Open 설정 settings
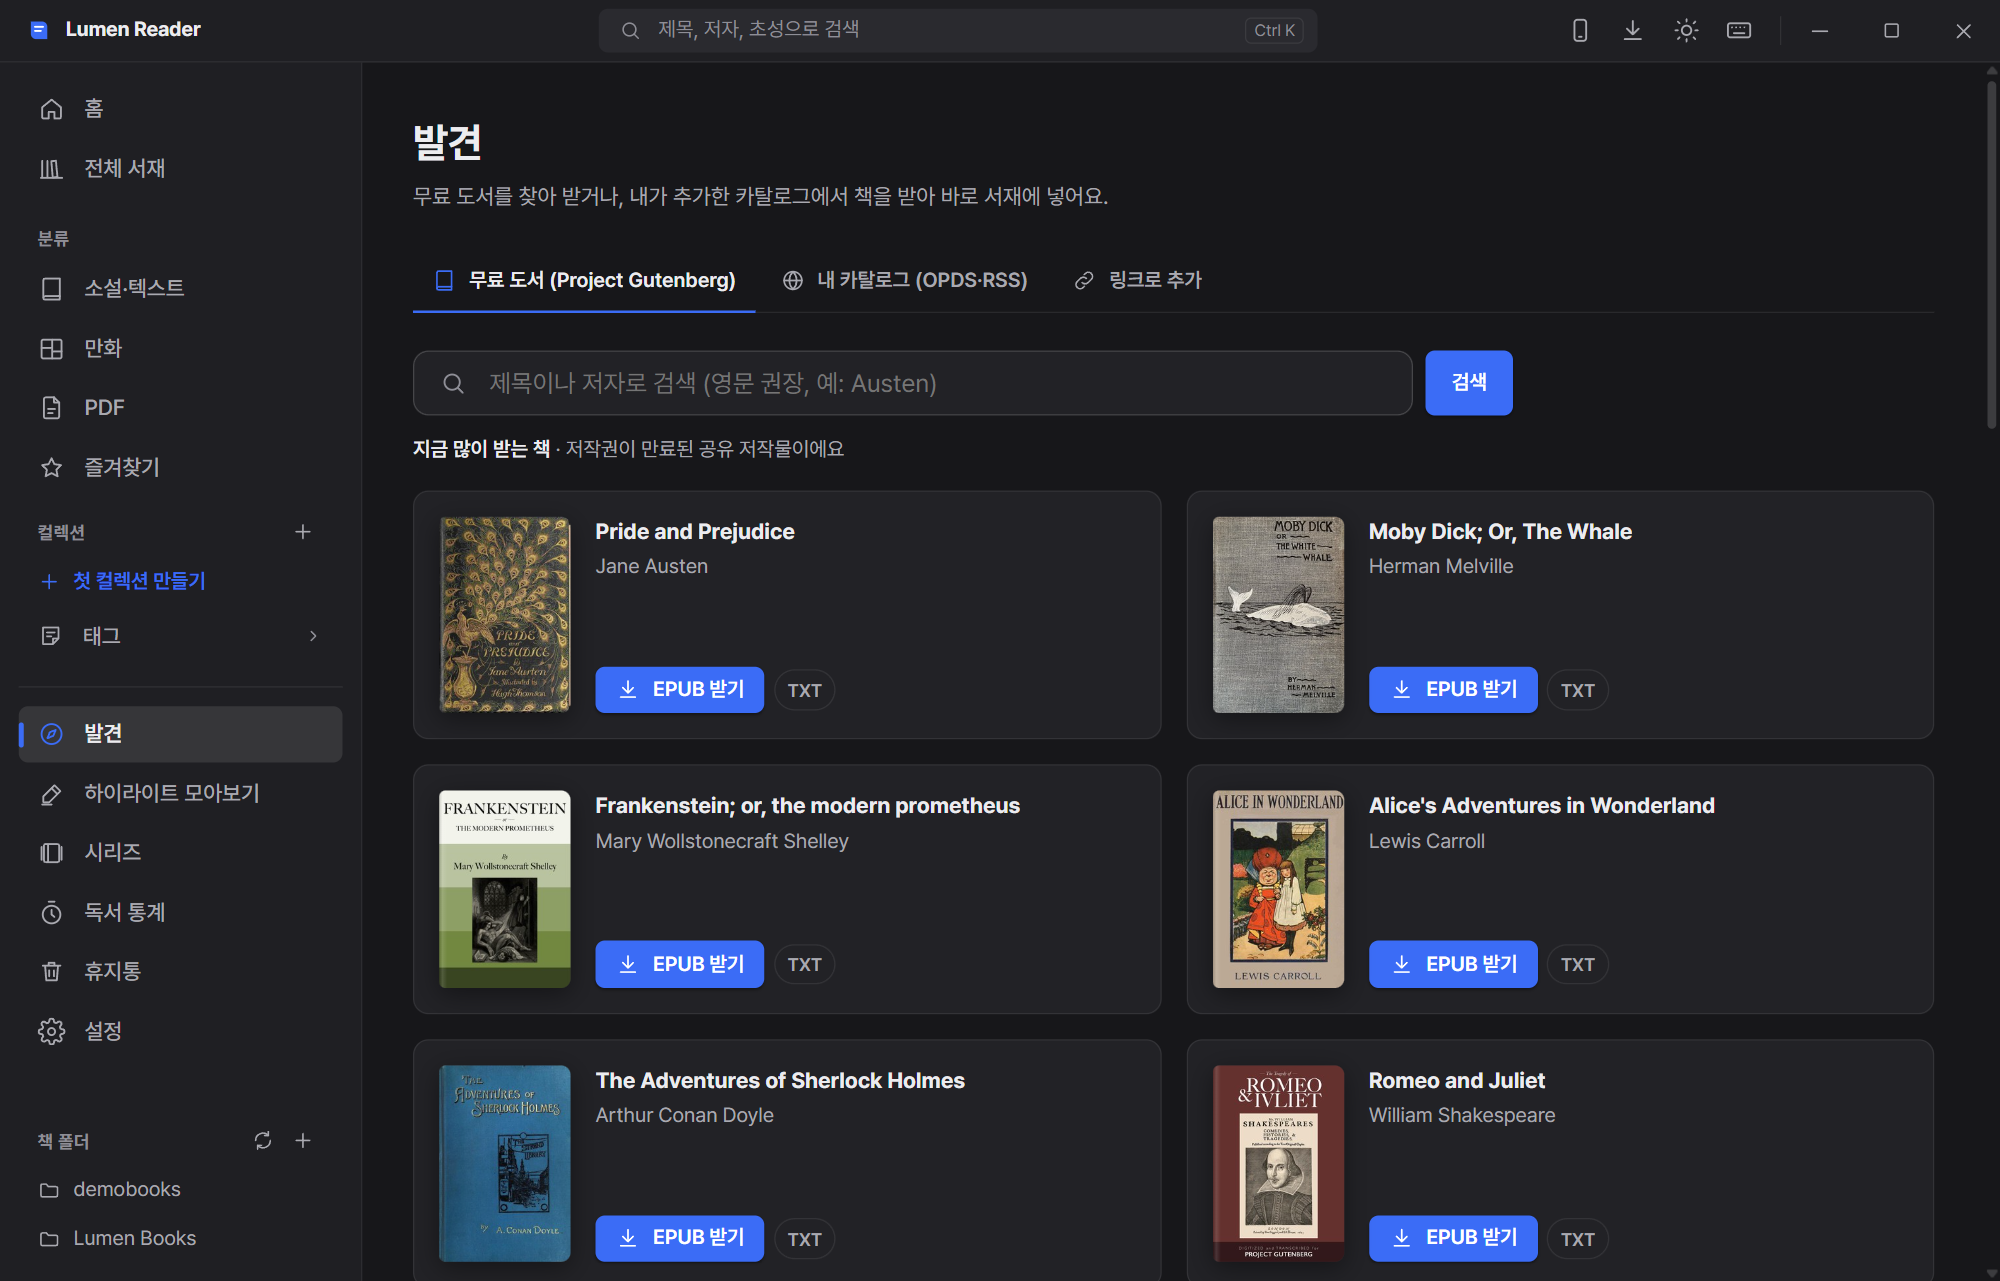The image size is (2000, 1281). tap(180, 1031)
